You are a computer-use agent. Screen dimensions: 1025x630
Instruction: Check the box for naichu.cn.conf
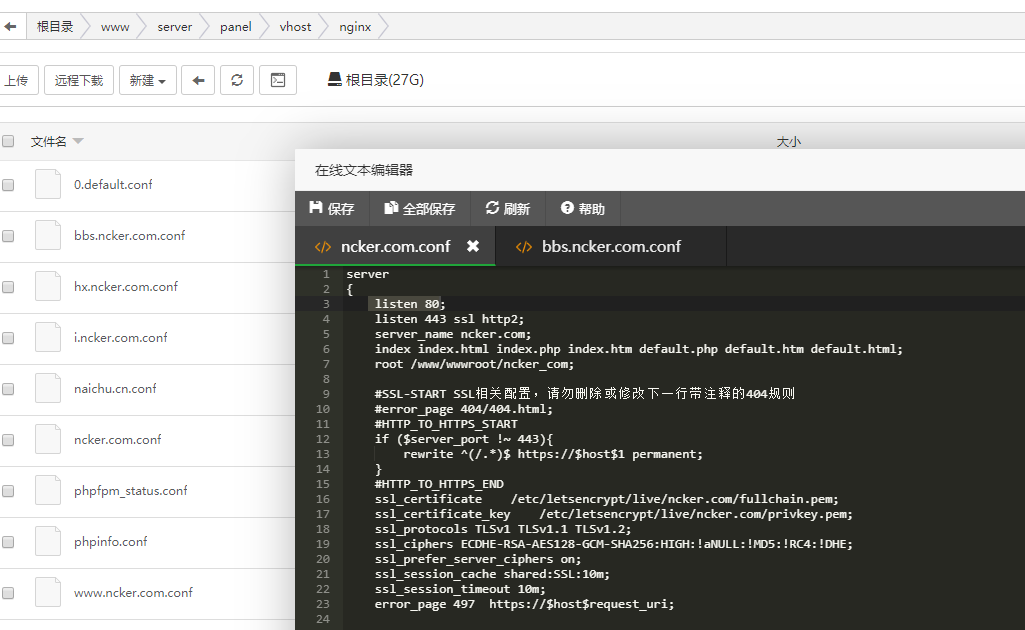click(x=8, y=389)
